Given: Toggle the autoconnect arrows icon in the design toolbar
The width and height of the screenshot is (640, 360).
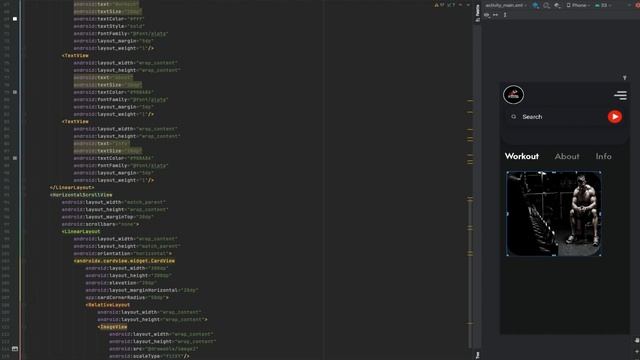Looking at the screenshot, I should (496, 15).
